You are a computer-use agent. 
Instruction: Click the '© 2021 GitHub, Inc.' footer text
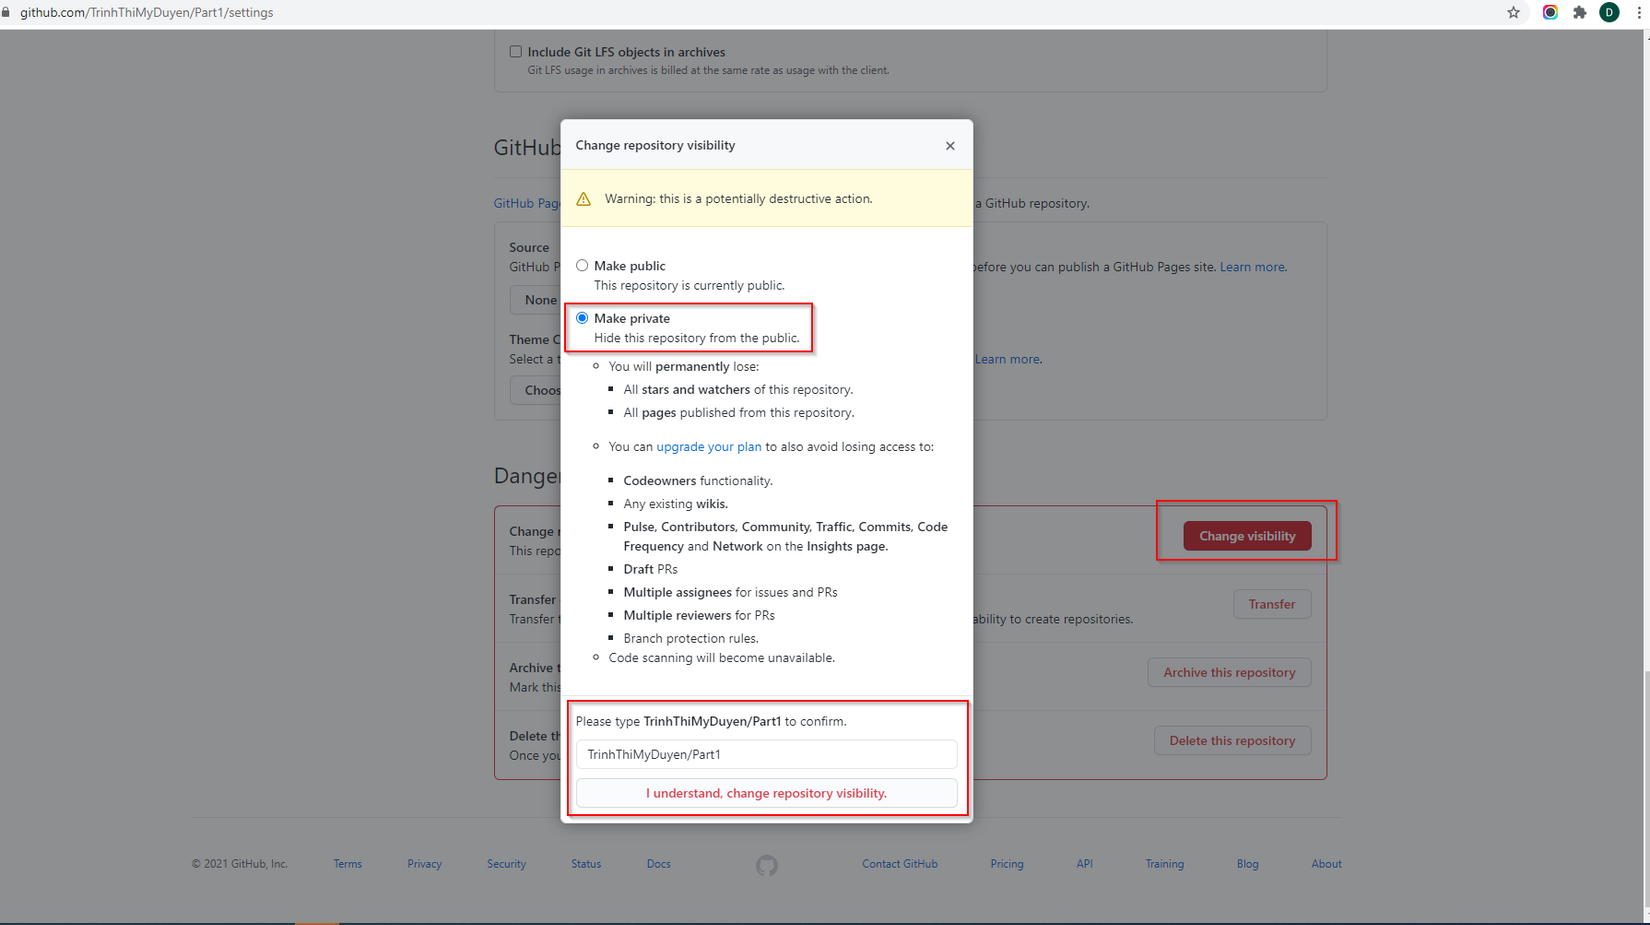tap(240, 864)
